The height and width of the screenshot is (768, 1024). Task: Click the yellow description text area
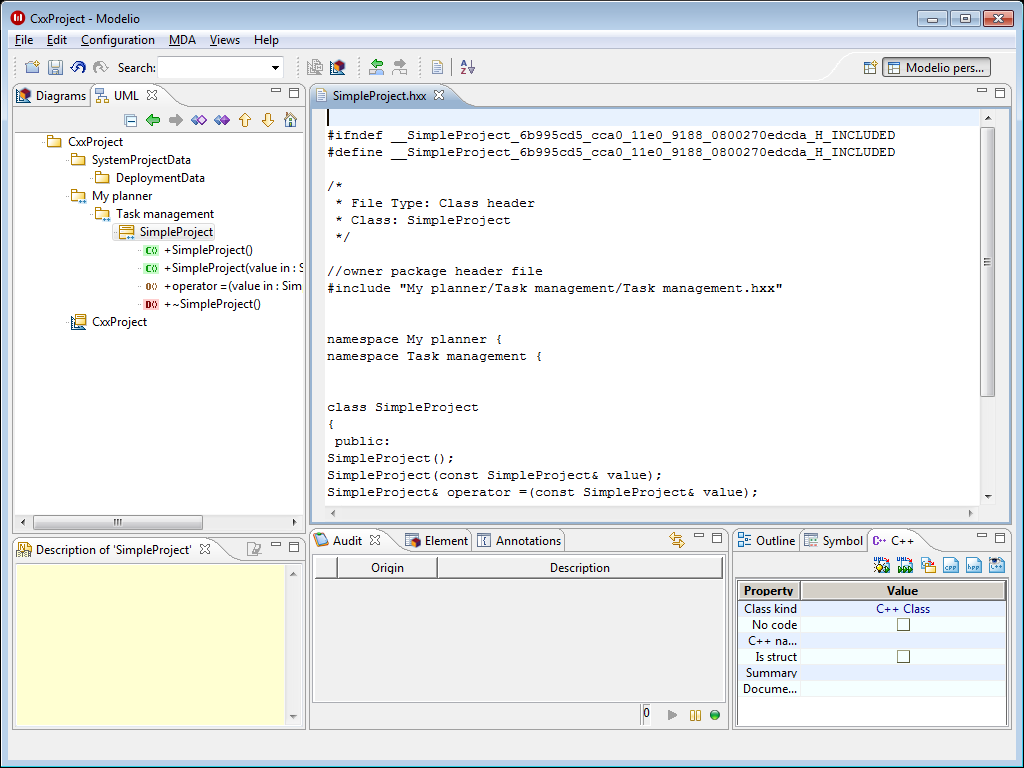point(150,645)
